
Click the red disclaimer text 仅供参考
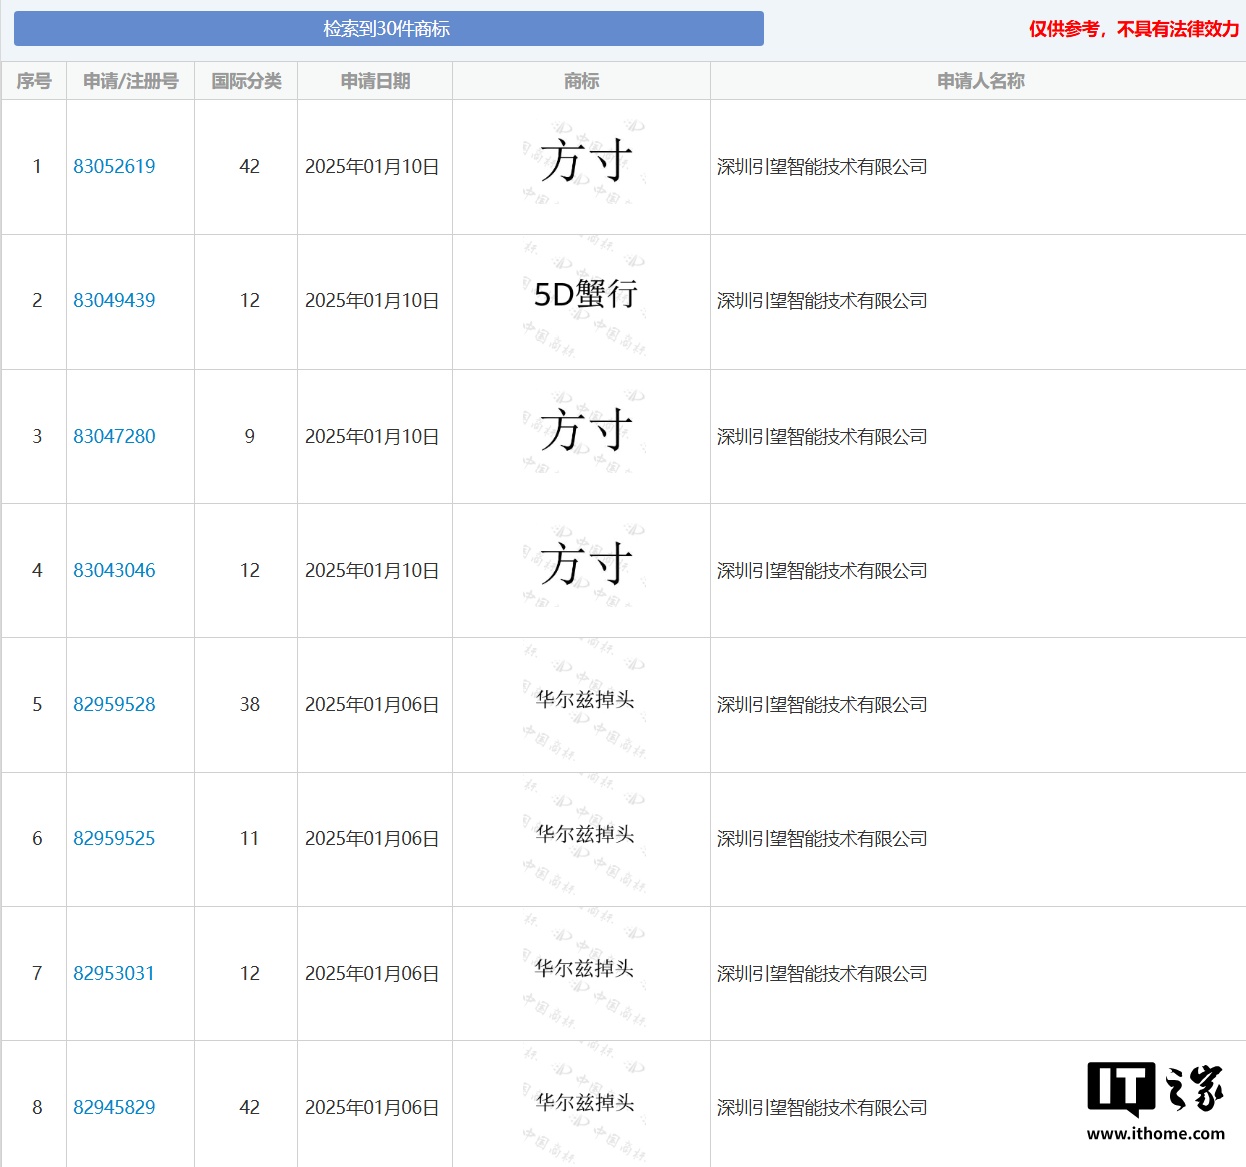[1065, 29]
